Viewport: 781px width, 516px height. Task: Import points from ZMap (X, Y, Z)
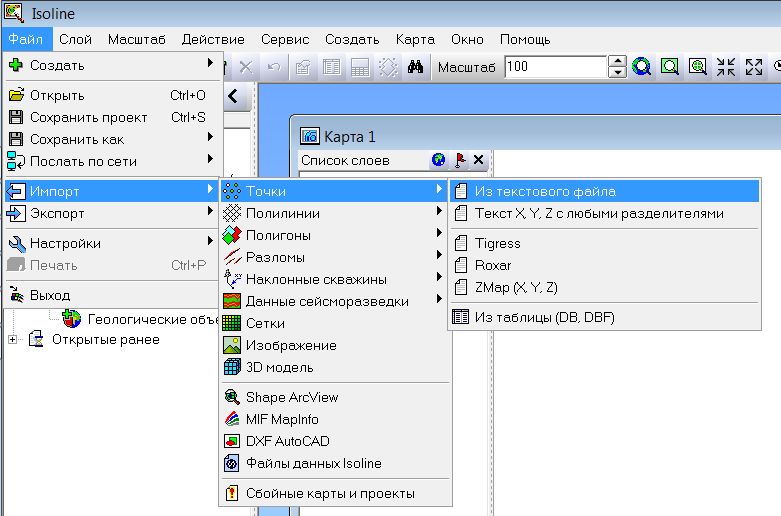[x=604, y=287]
